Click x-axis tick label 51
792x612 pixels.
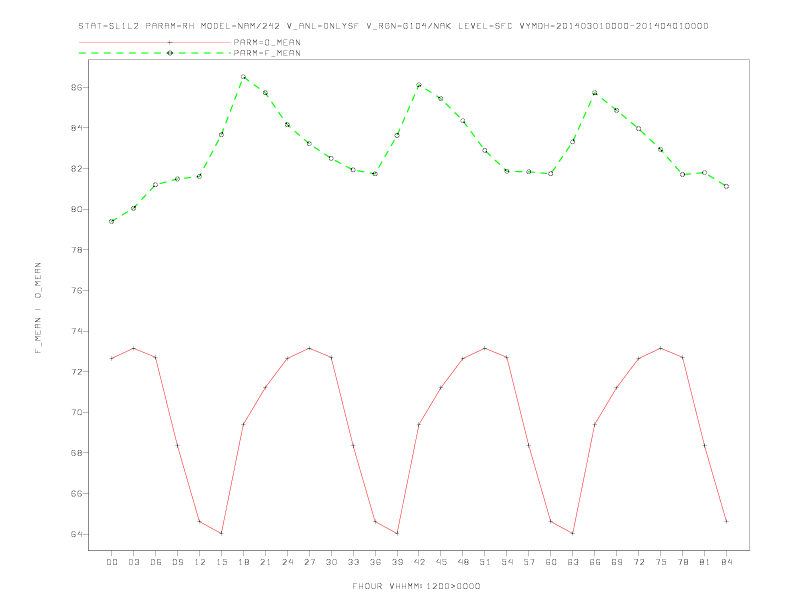[x=485, y=562]
